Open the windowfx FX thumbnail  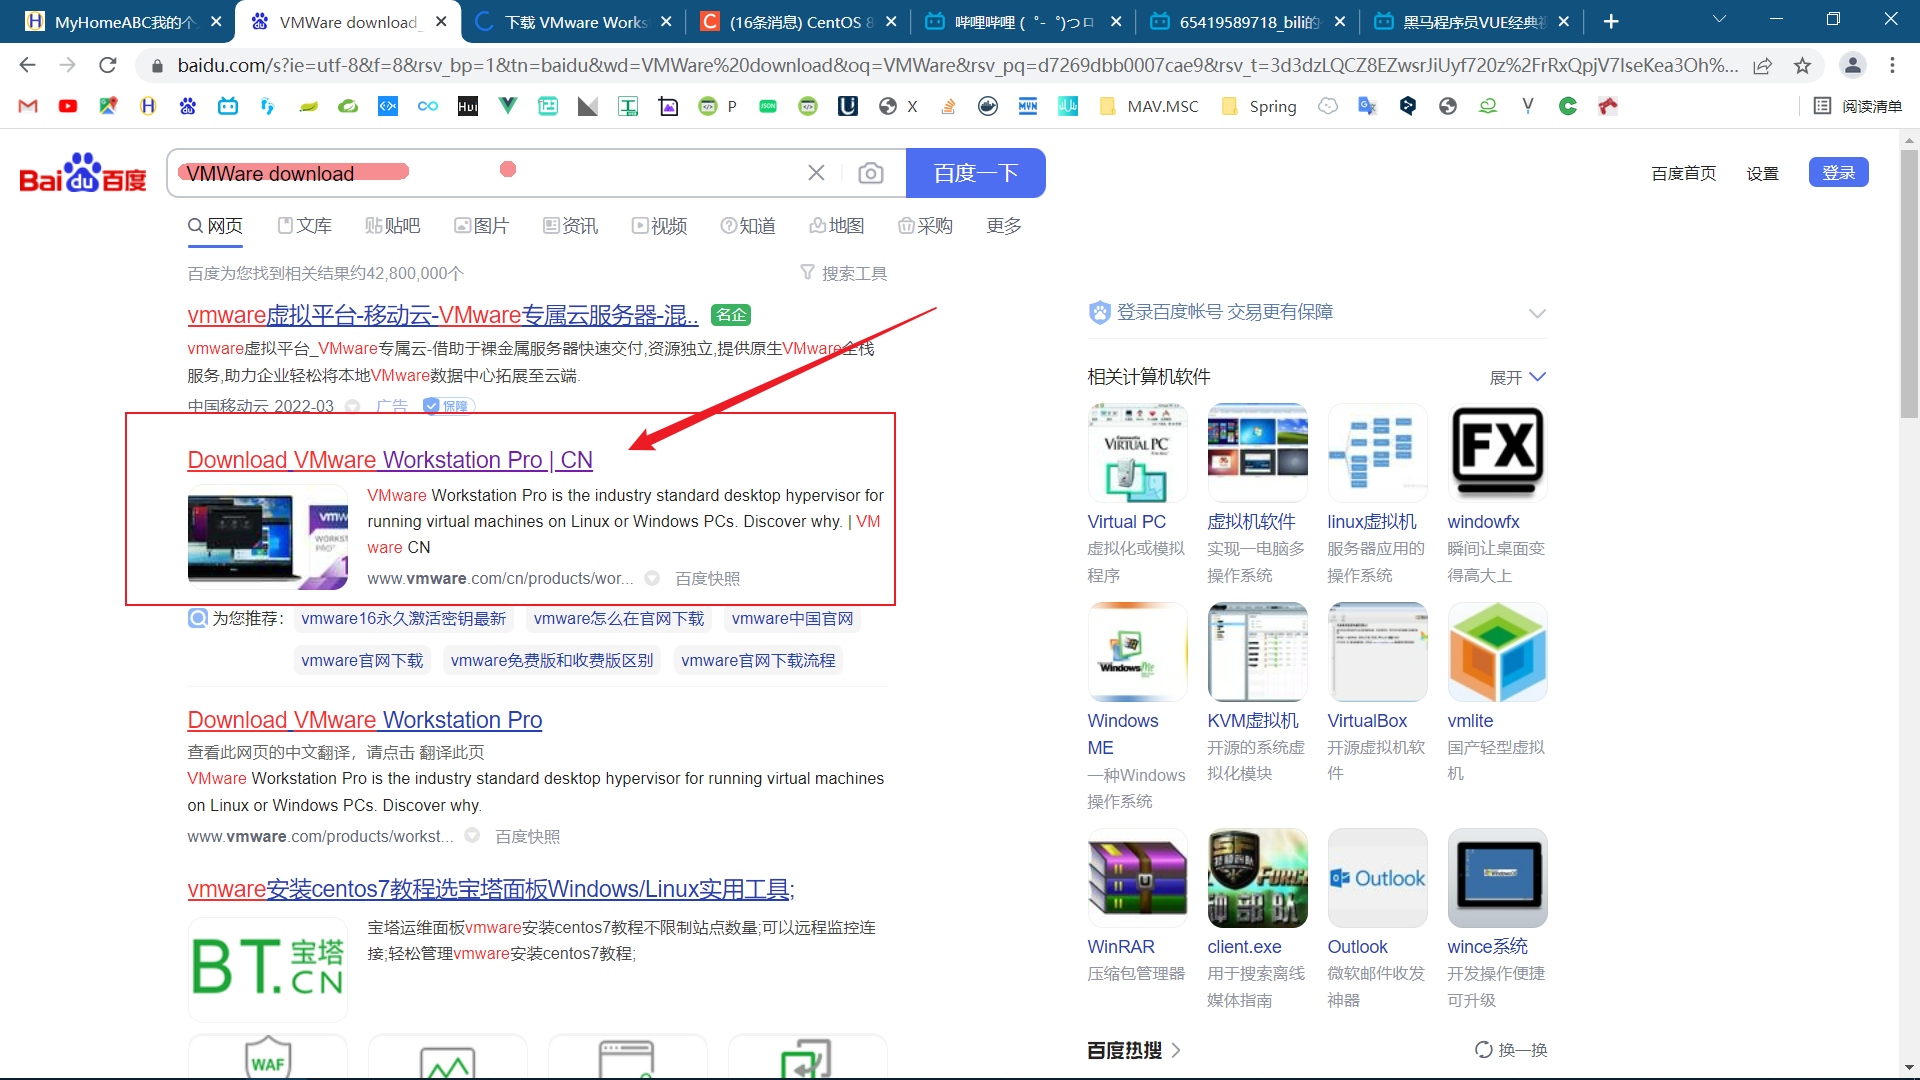[1497, 453]
